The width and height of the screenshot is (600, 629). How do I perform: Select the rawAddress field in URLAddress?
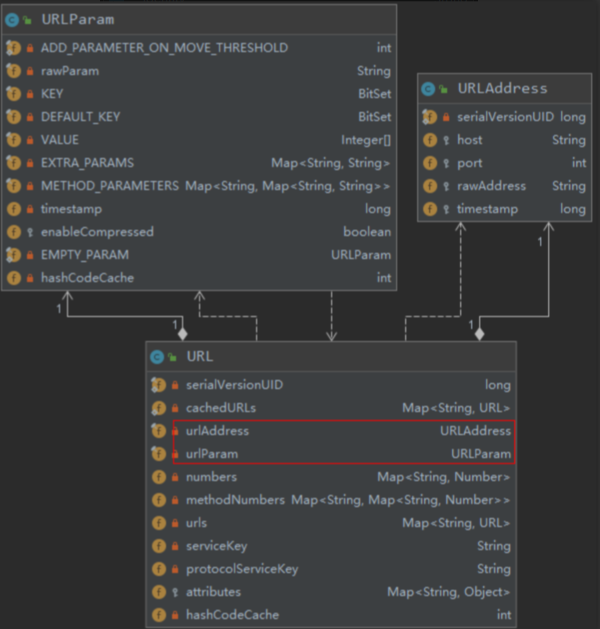(x=492, y=186)
